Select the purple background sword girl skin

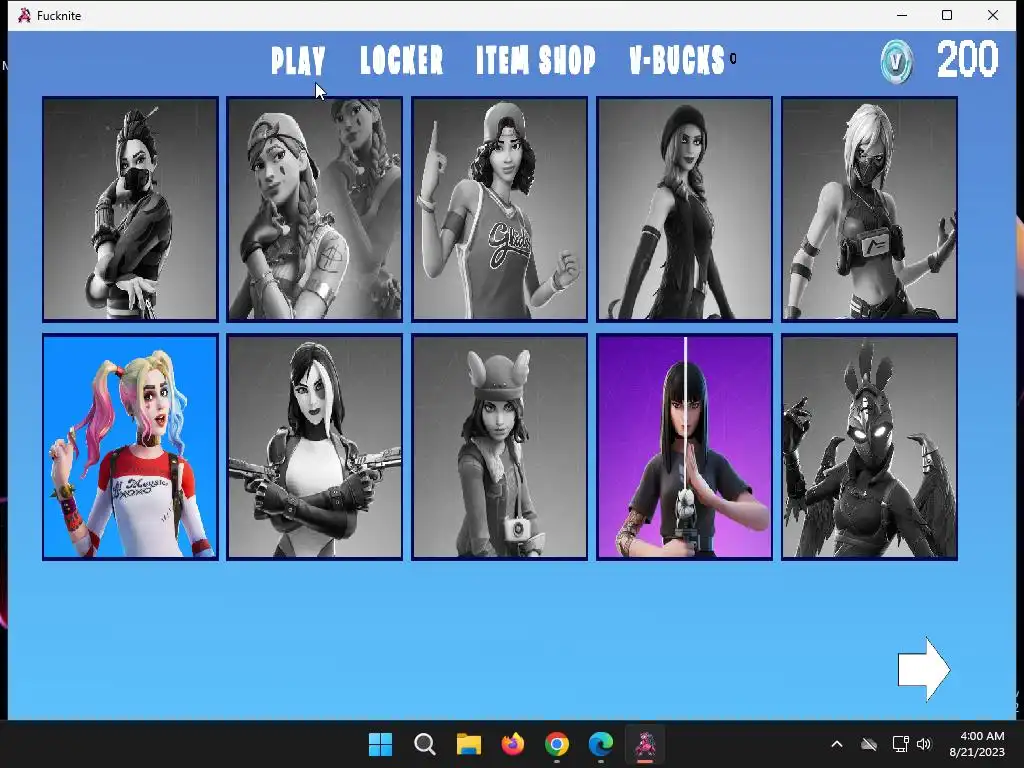[x=684, y=447]
